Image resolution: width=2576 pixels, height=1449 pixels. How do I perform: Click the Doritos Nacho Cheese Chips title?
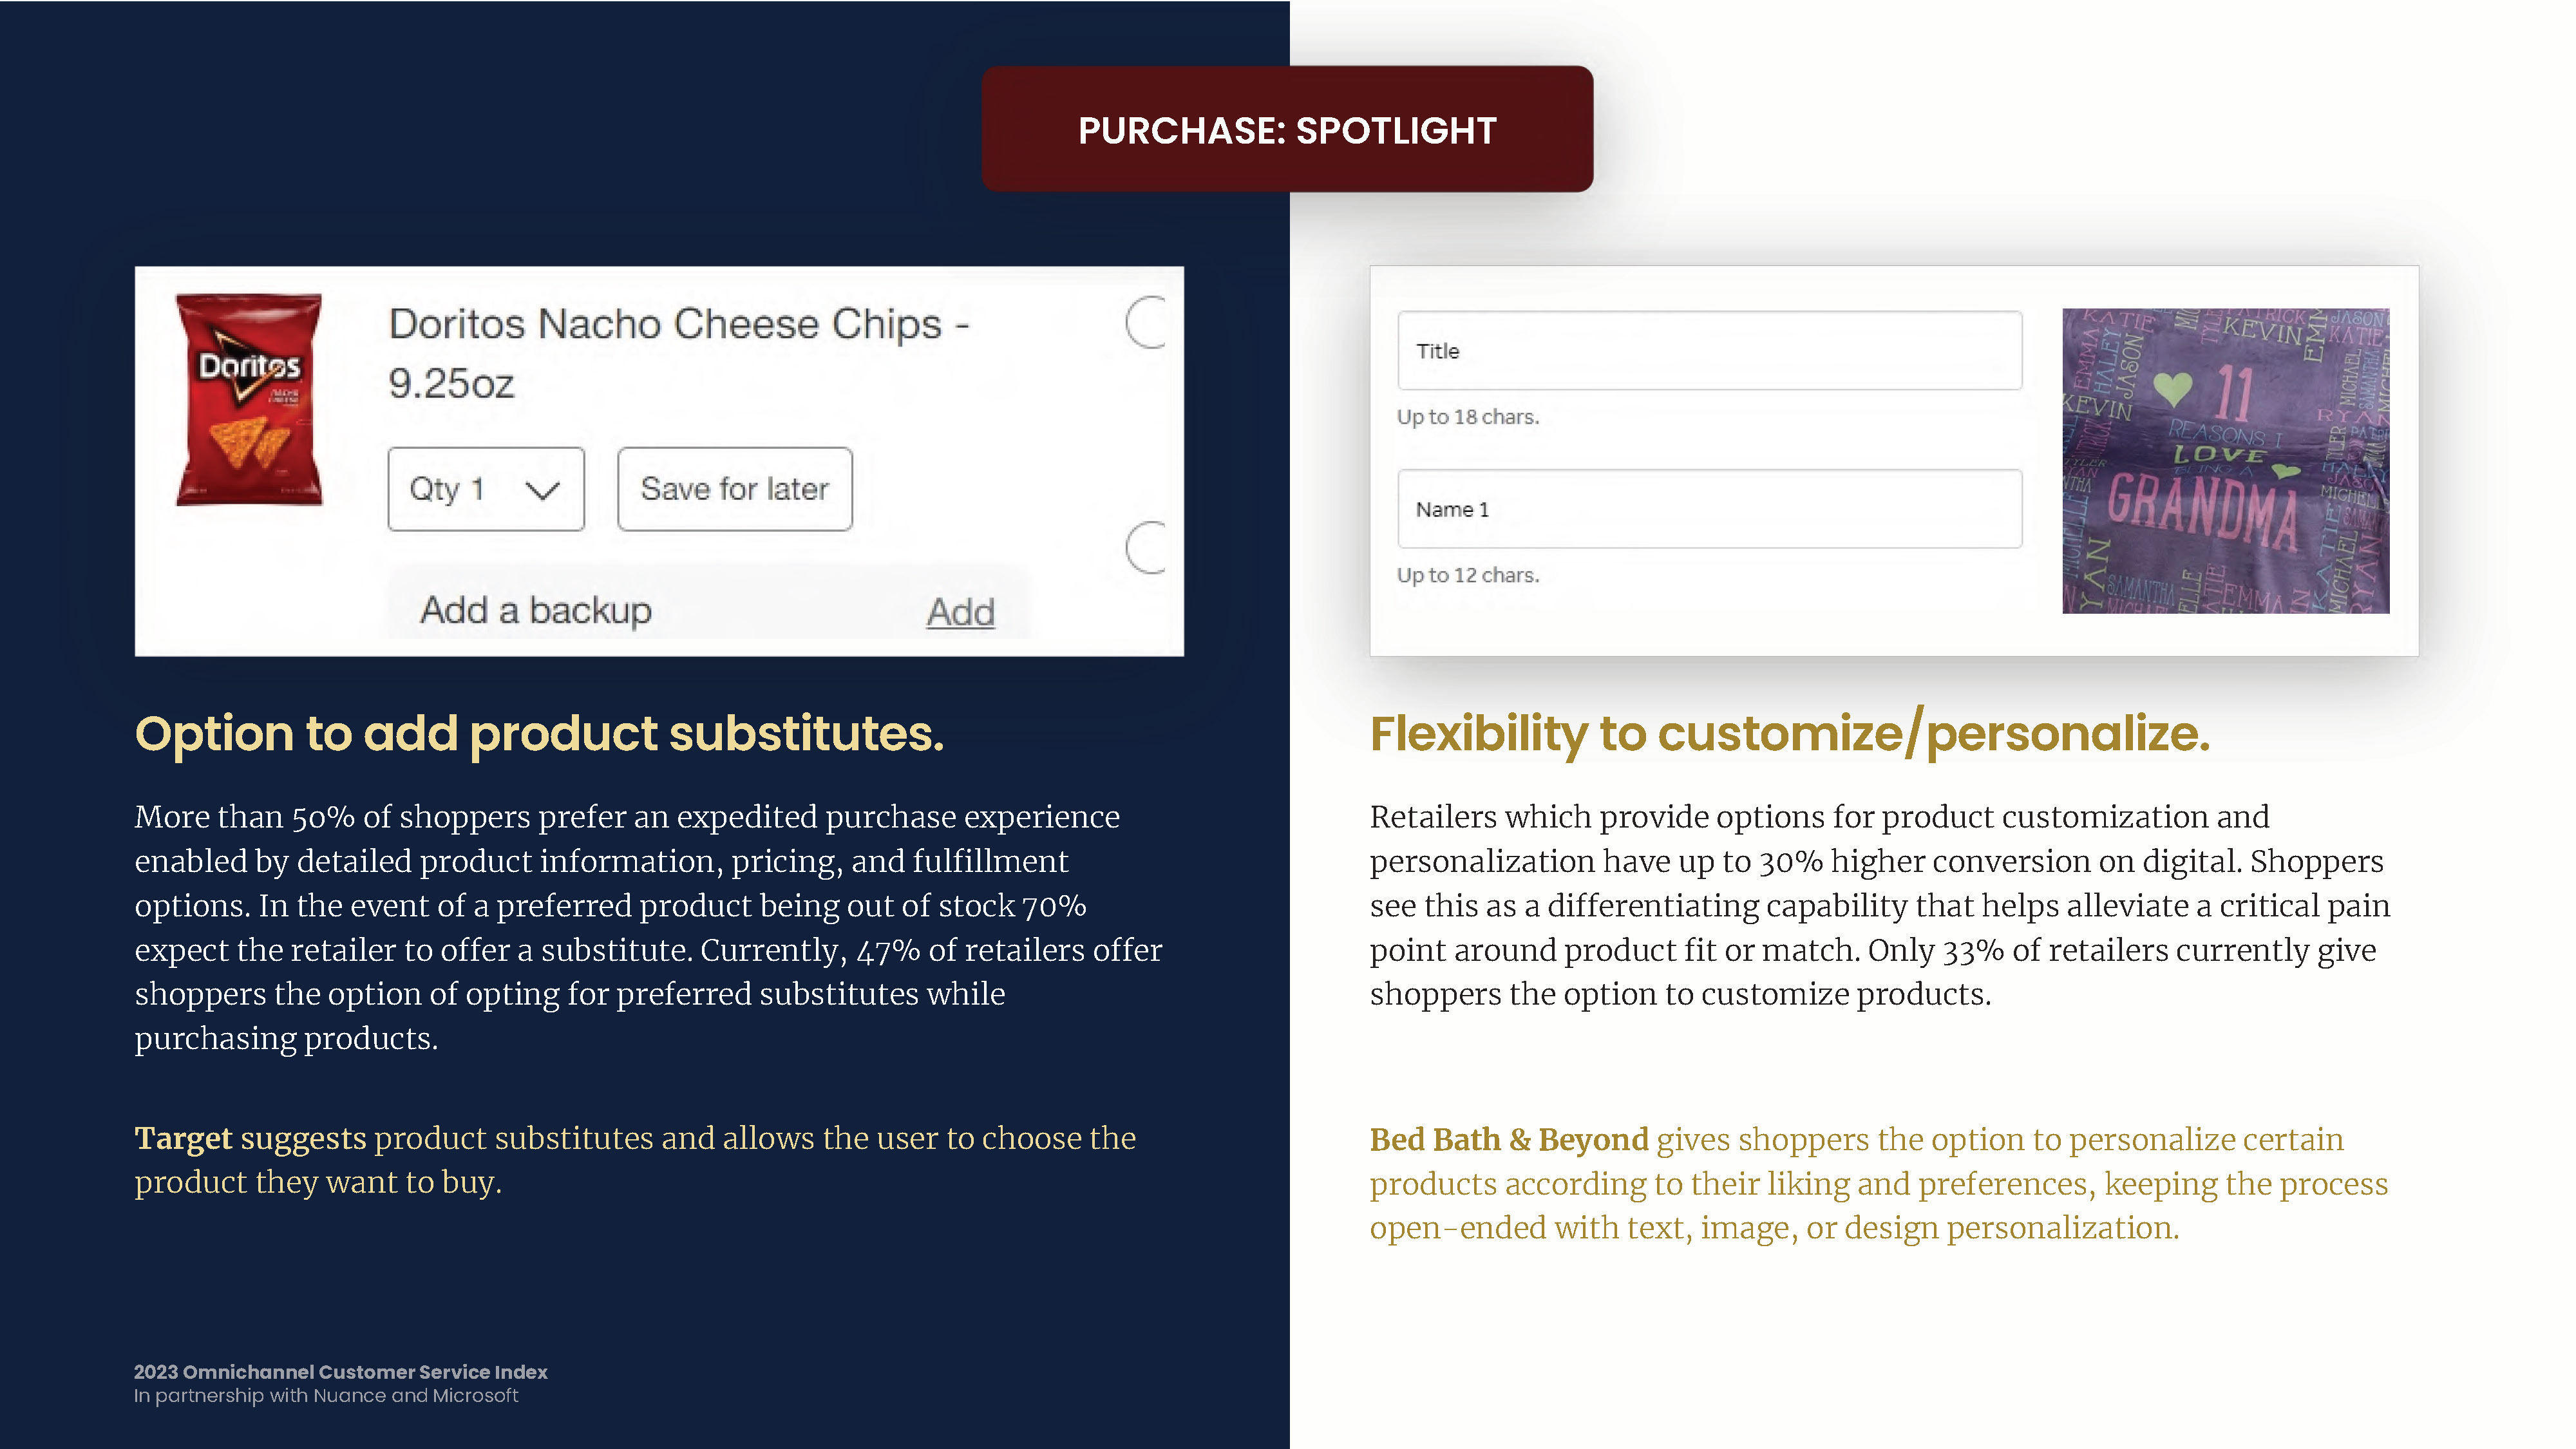click(679, 353)
